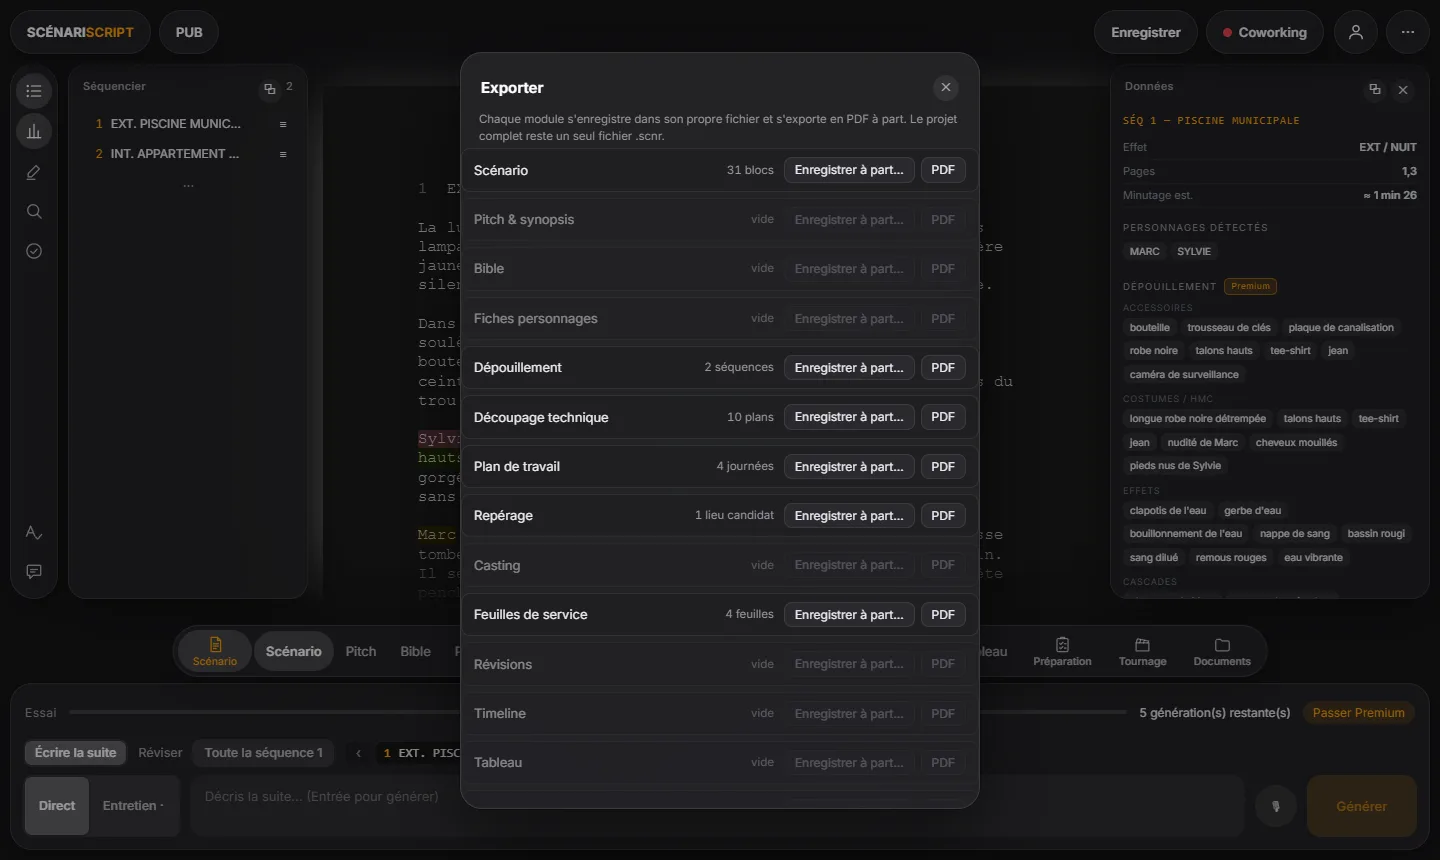Switch to the Scénario tab
Viewport: 1440px width, 860px height.
pos(294,651)
